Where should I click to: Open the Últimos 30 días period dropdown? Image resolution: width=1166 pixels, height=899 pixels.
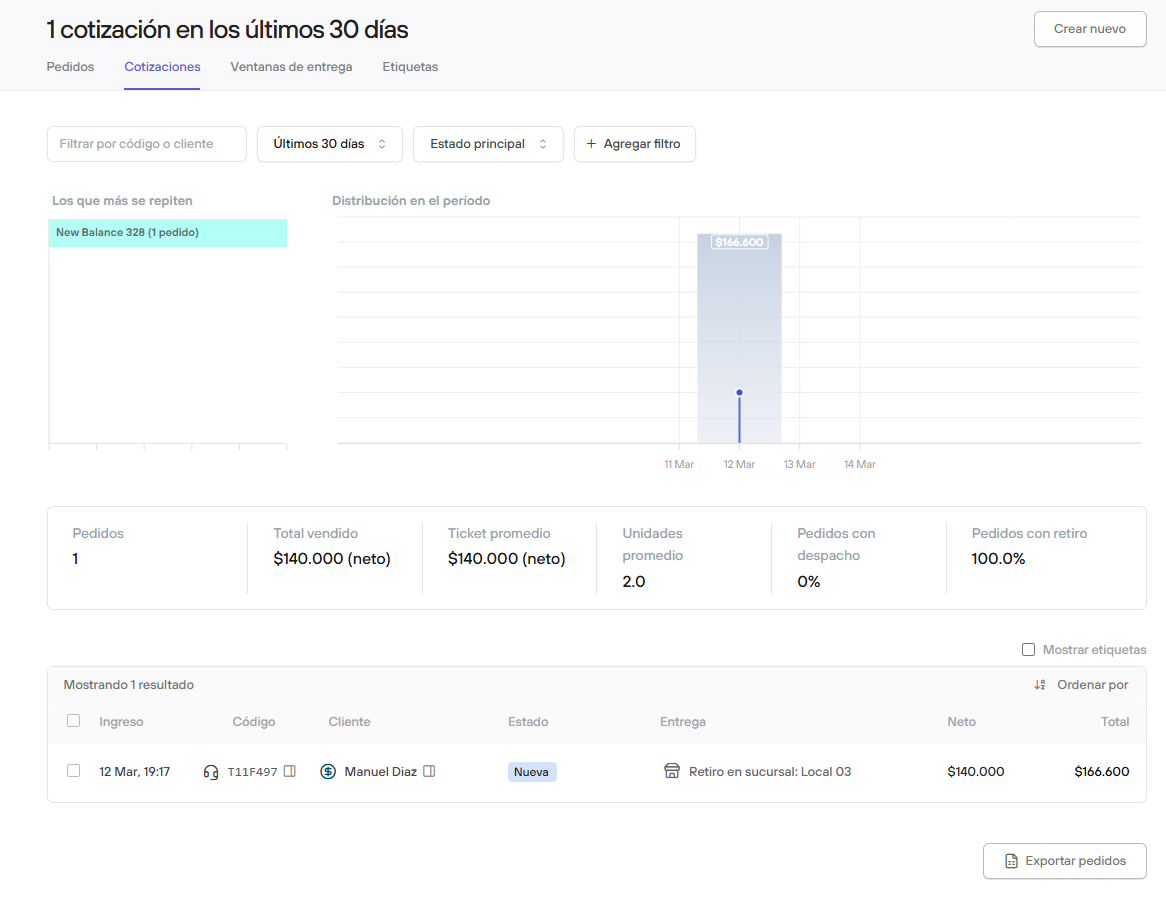pos(329,144)
